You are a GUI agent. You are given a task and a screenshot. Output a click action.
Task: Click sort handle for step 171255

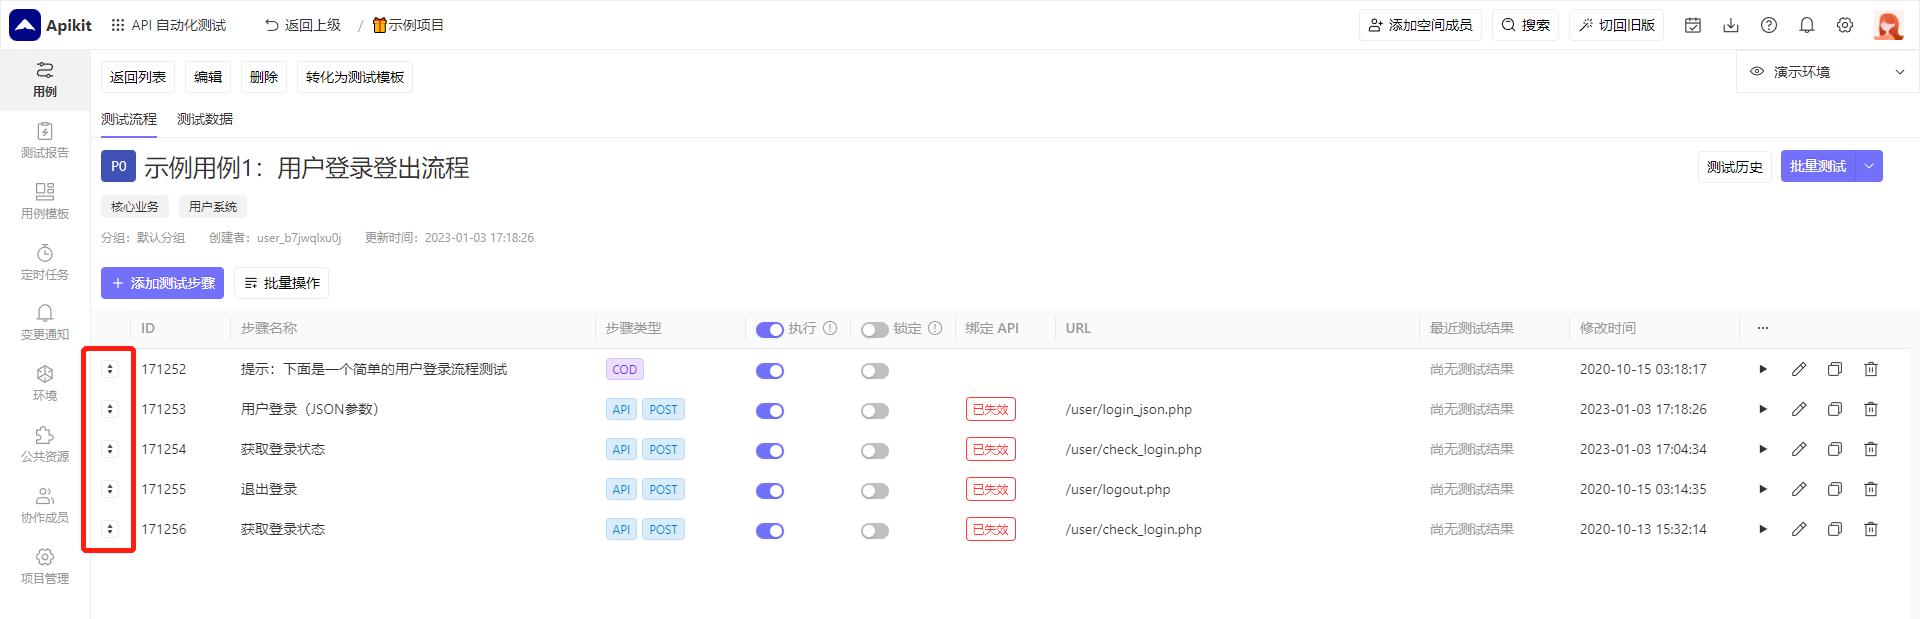pyautogui.click(x=110, y=489)
